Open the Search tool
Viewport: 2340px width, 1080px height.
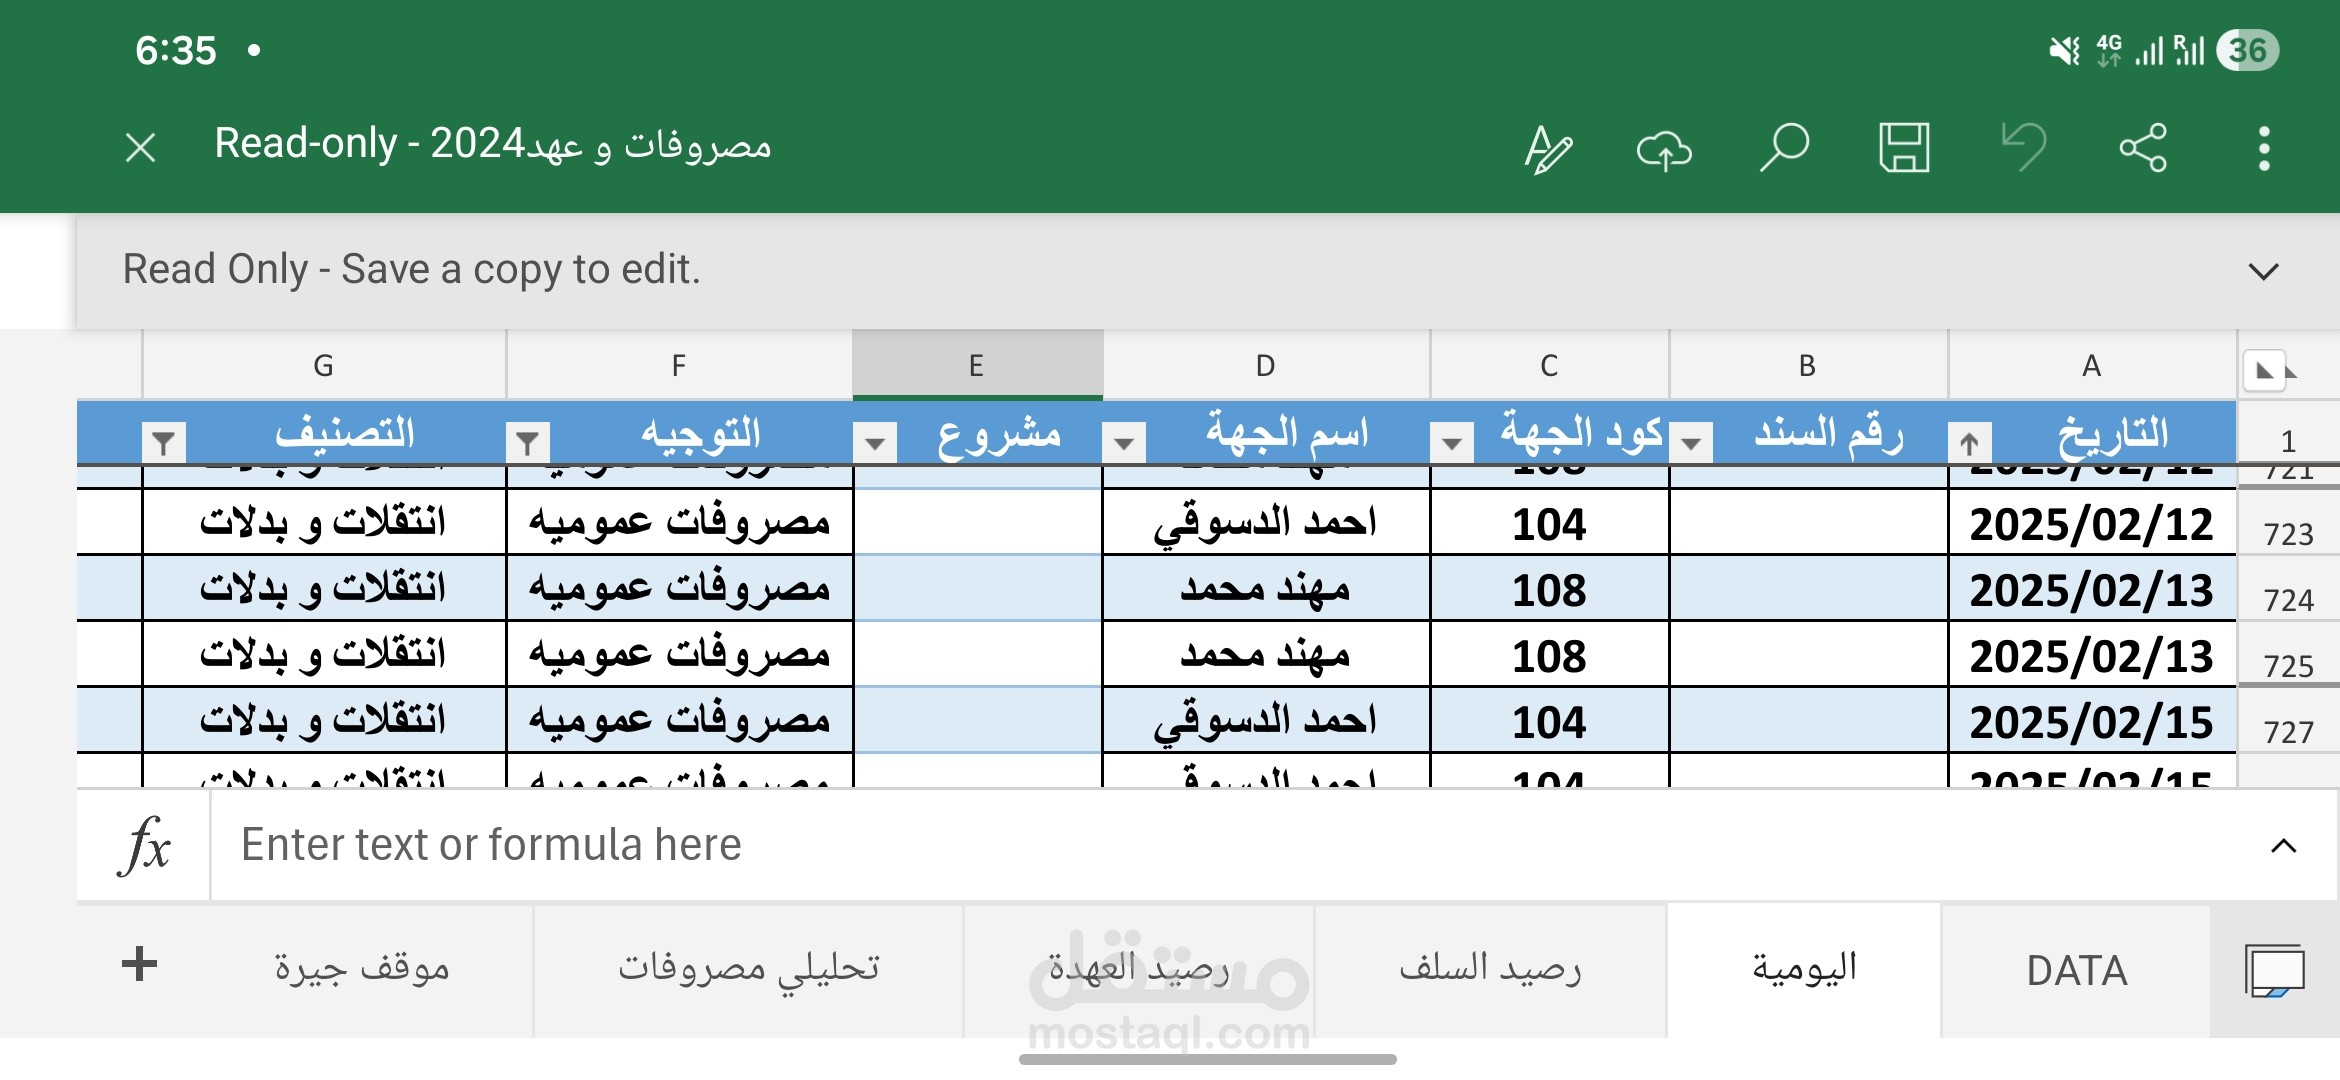pyautogui.click(x=1786, y=148)
